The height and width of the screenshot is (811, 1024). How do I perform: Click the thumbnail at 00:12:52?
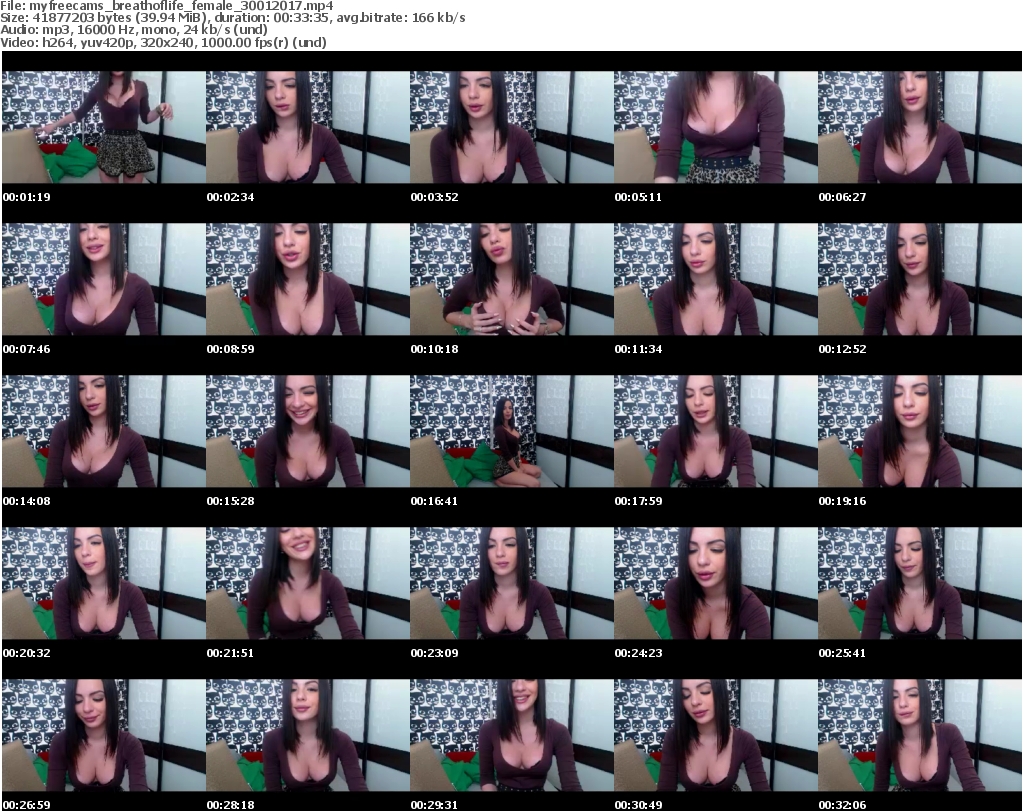pyautogui.click(x=920, y=279)
